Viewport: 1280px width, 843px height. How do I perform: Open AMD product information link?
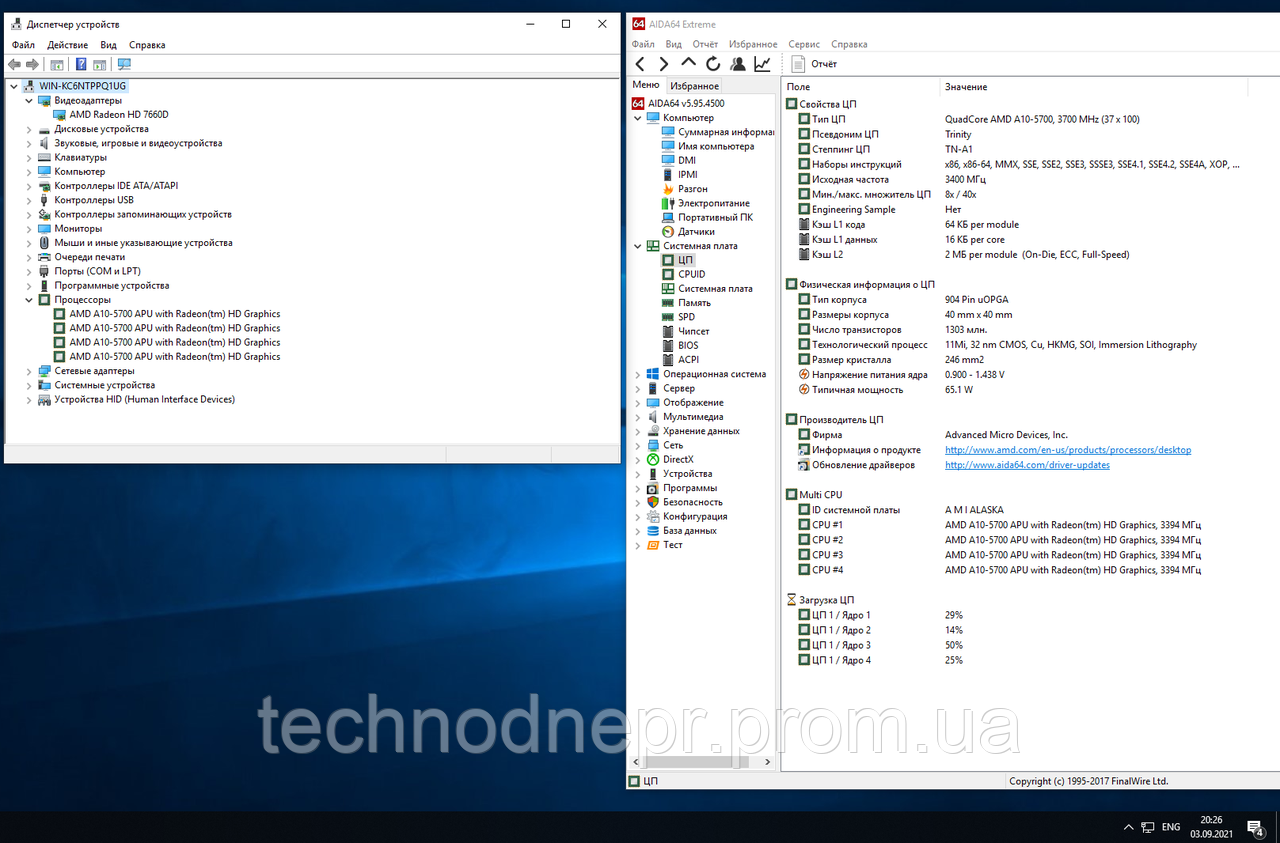coord(1068,450)
